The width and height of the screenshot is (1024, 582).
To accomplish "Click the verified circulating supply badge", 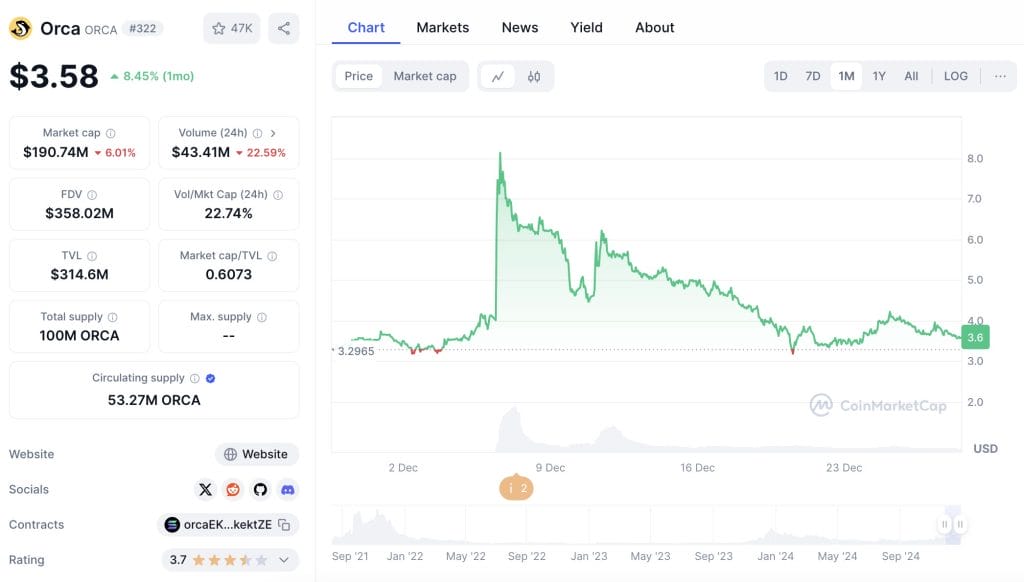I will (x=210, y=378).
